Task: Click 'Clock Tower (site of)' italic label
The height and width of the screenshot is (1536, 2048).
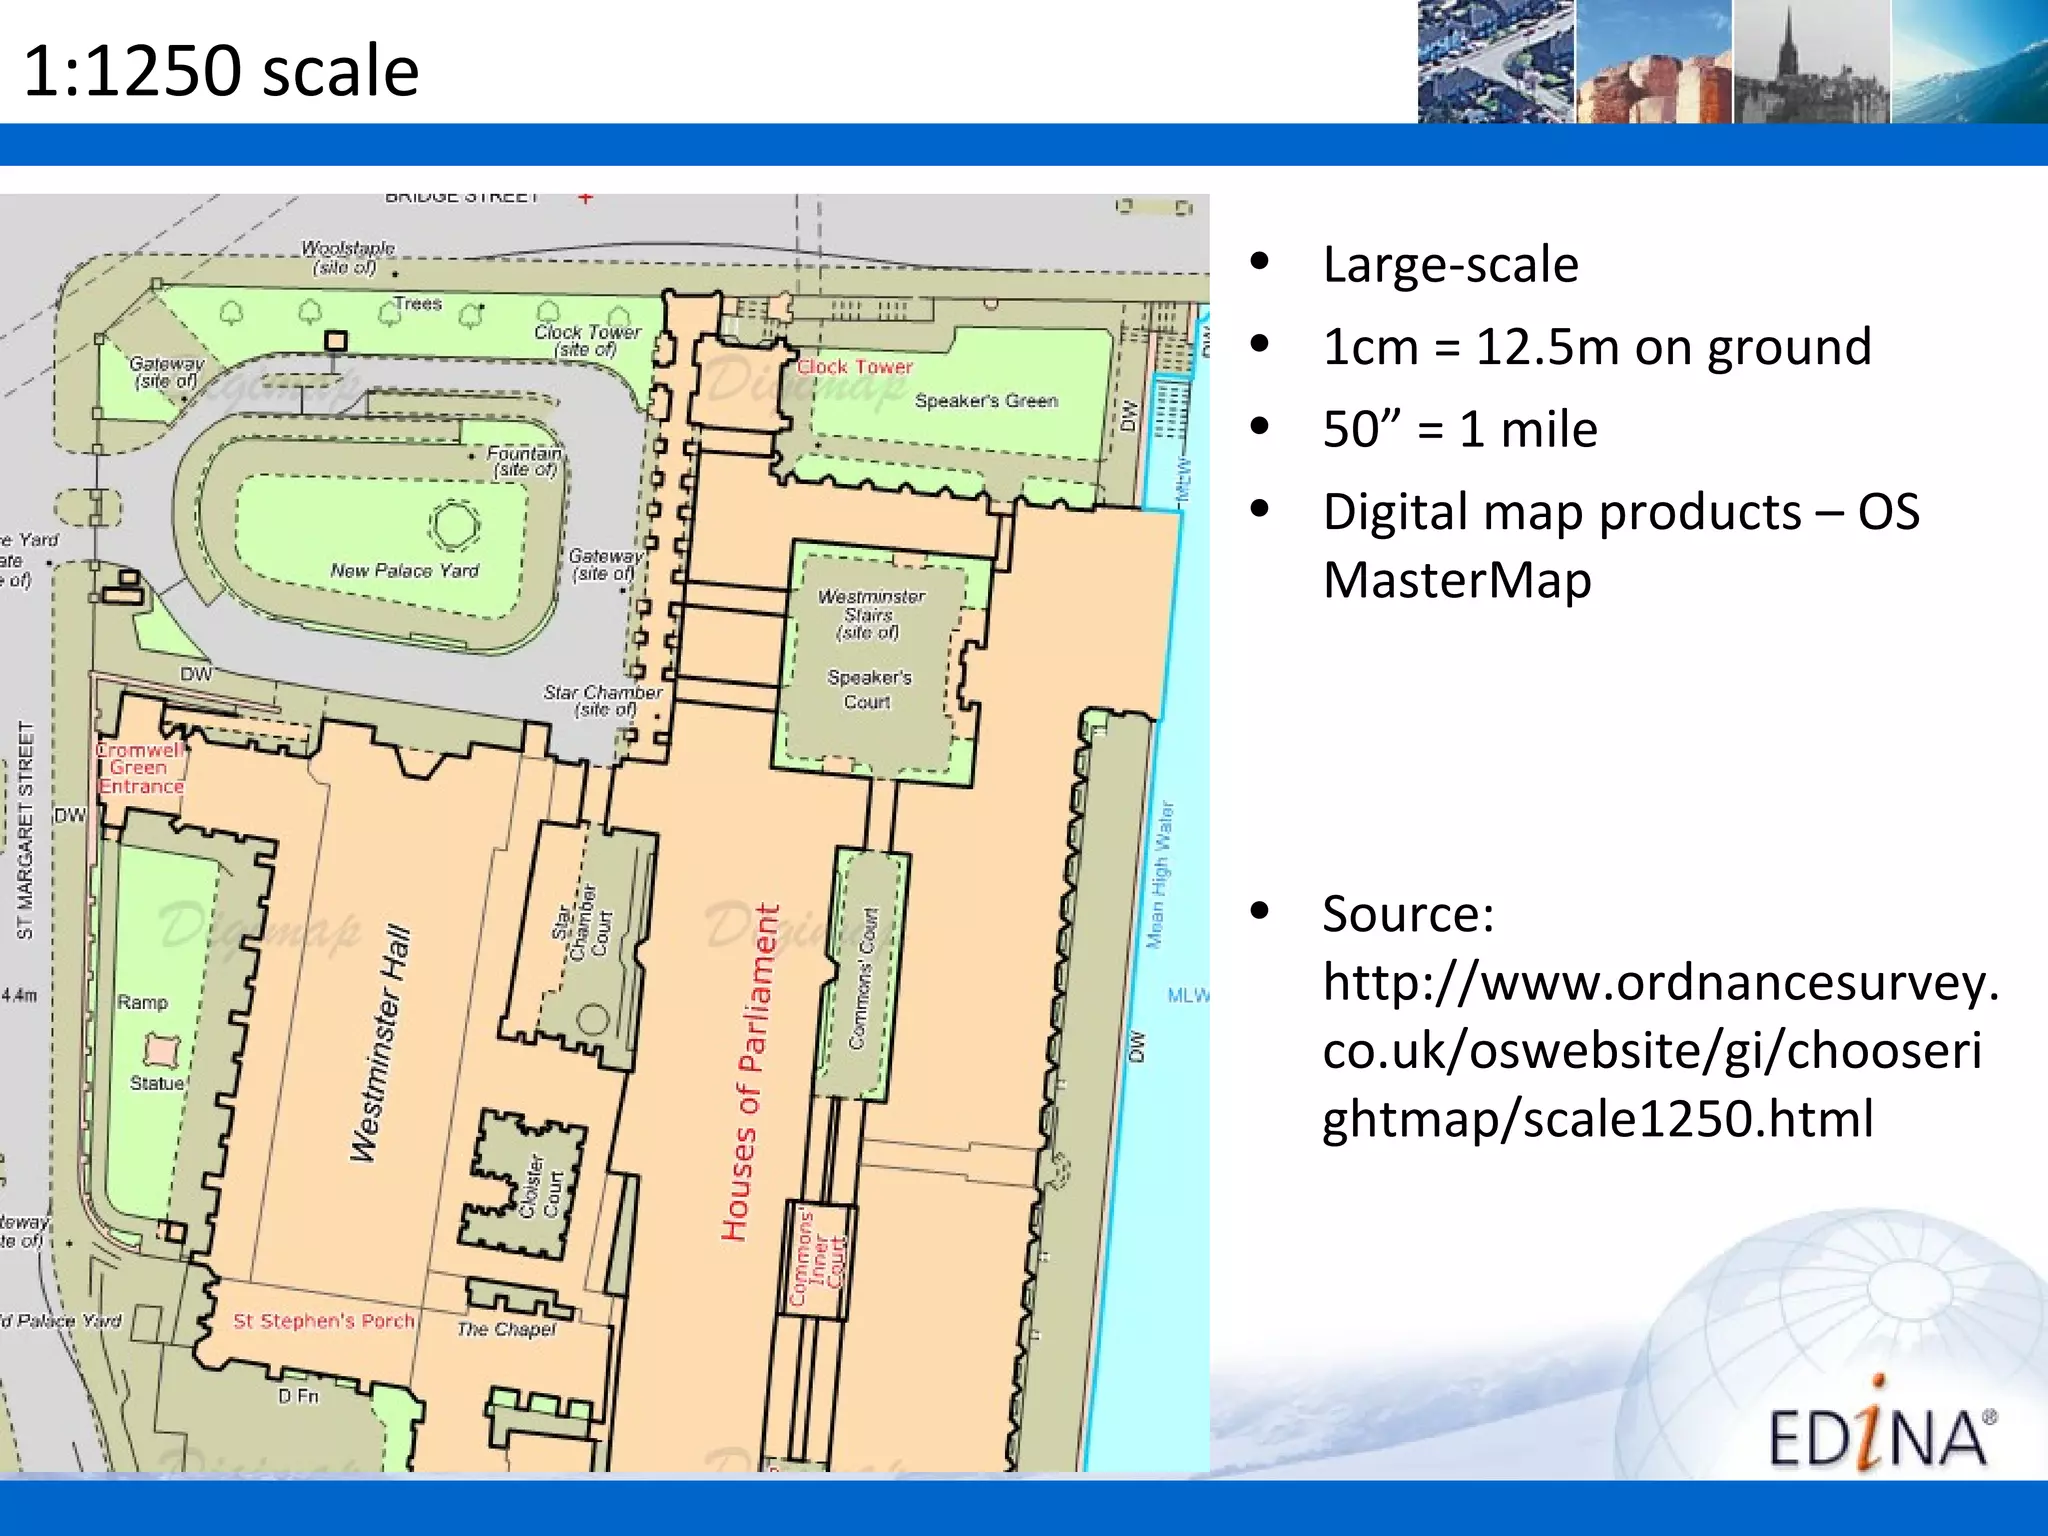Action: point(587,340)
